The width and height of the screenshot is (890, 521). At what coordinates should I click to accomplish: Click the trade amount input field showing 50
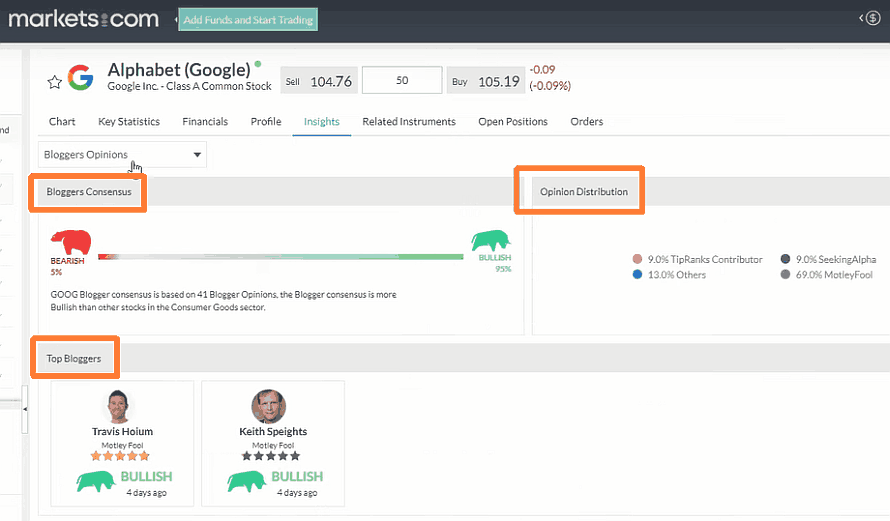click(402, 80)
